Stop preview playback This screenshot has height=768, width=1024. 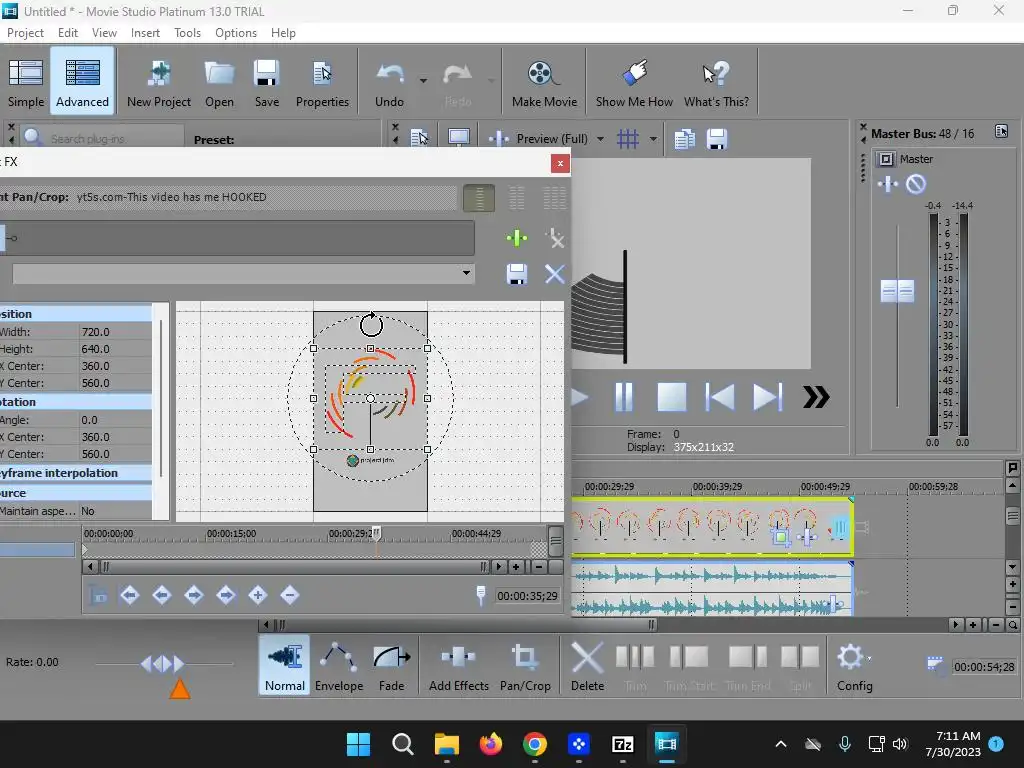(671, 397)
